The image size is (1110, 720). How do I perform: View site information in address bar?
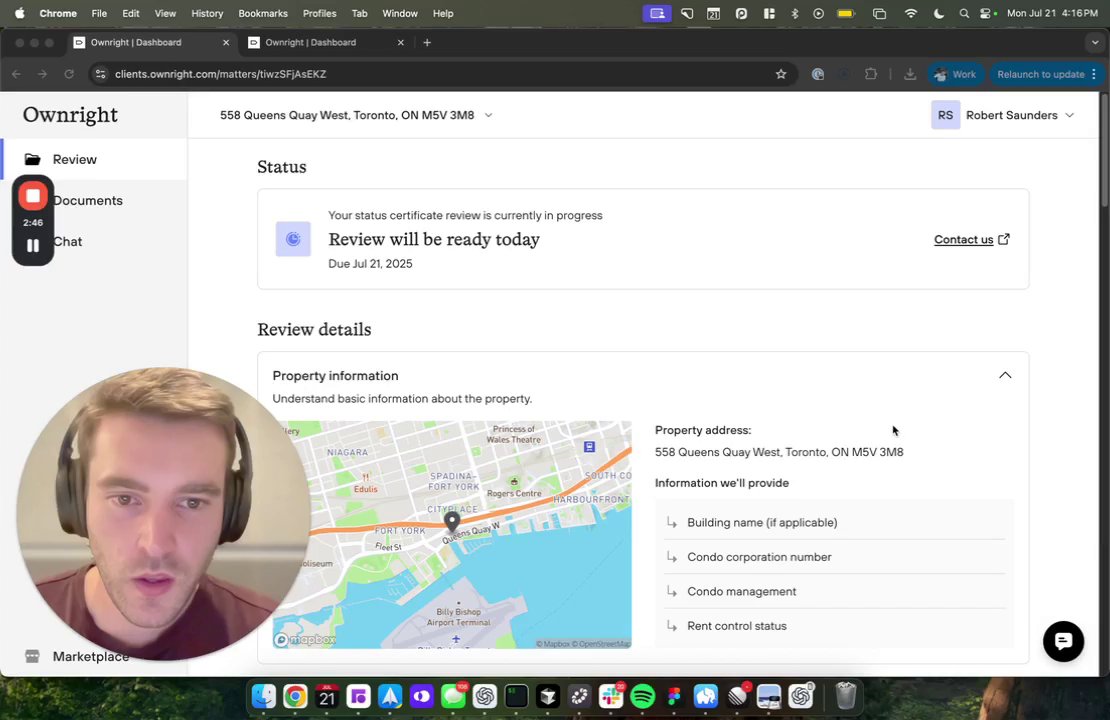click(101, 74)
